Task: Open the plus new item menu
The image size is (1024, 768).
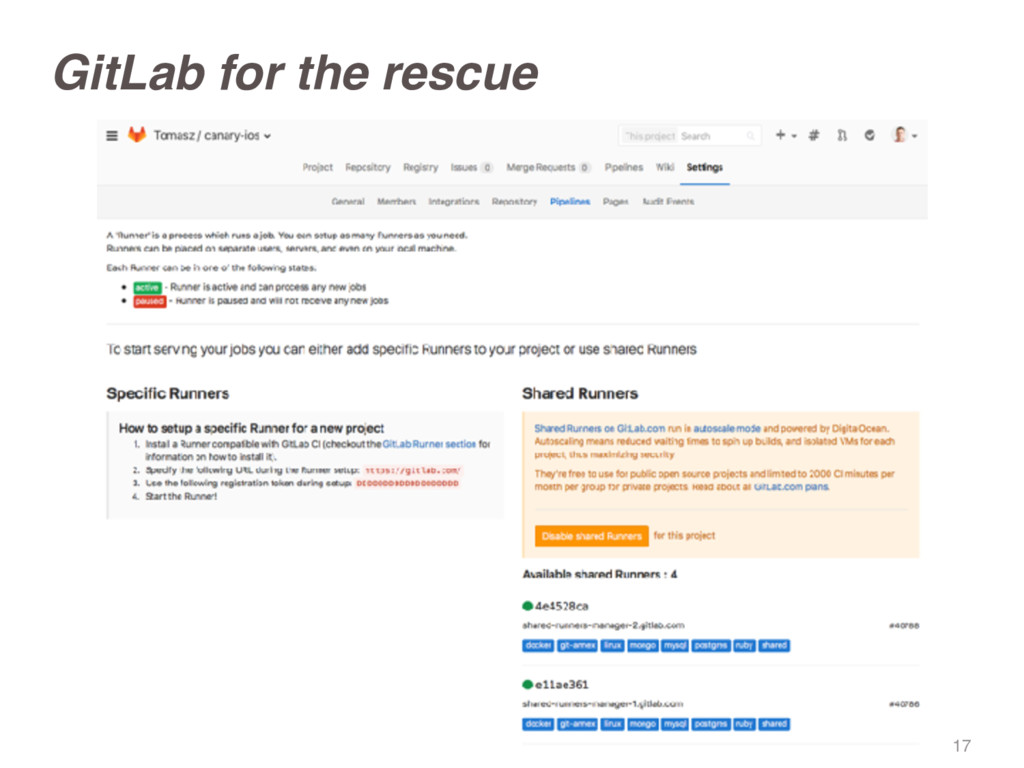Action: [780, 135]
